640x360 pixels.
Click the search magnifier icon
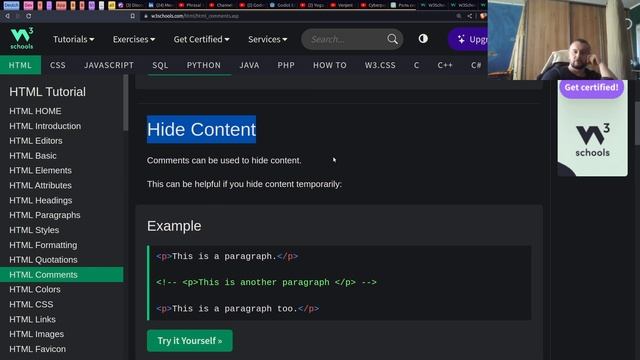(x=392, y=39)
